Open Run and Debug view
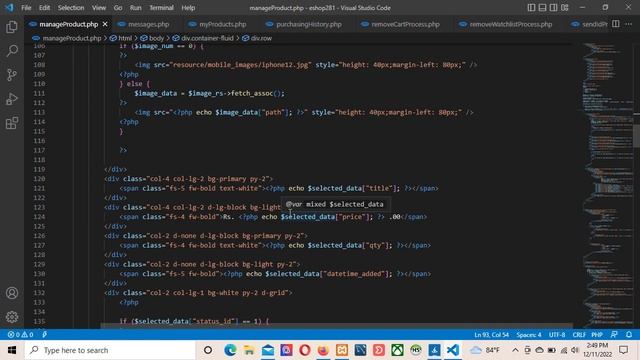 pos(12,99)
